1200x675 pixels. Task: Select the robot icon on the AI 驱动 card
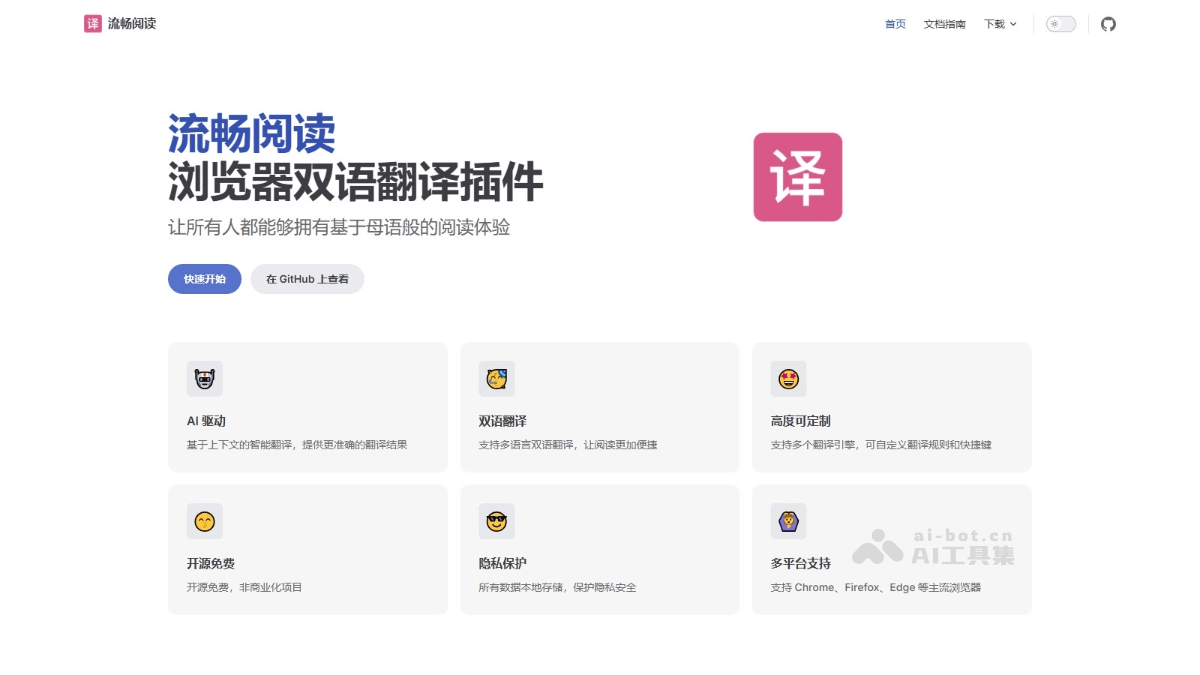pyautogui.click(x=205, y=379)
